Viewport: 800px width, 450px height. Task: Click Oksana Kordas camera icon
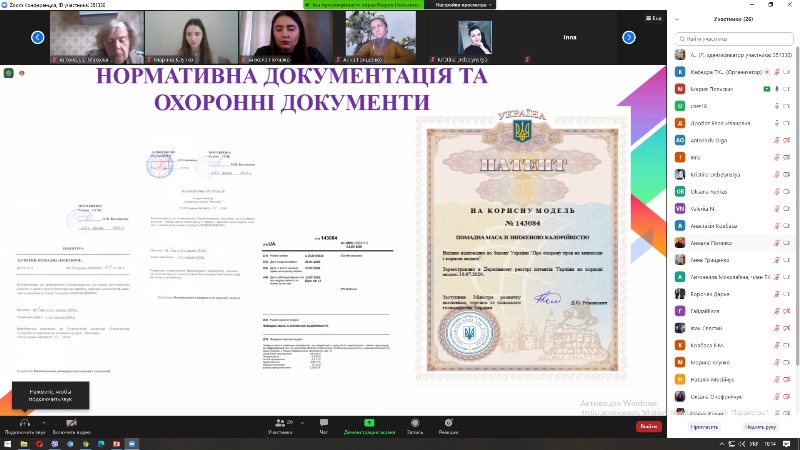pos(787,192)
